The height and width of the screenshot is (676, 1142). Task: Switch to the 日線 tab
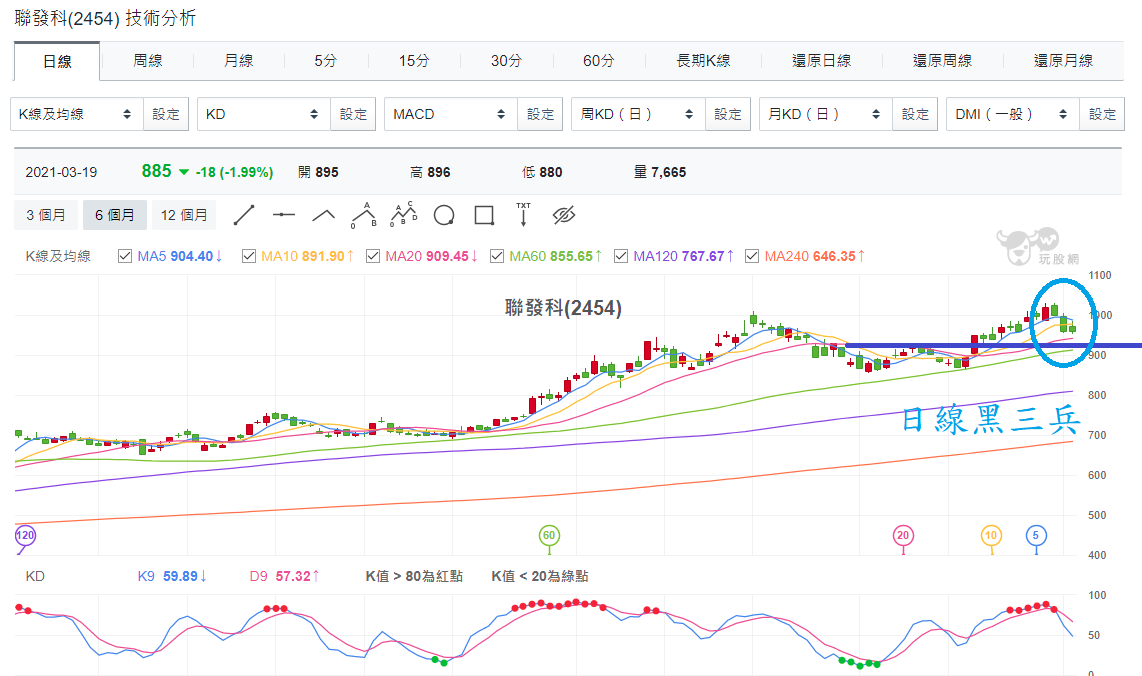coord(57,61)
